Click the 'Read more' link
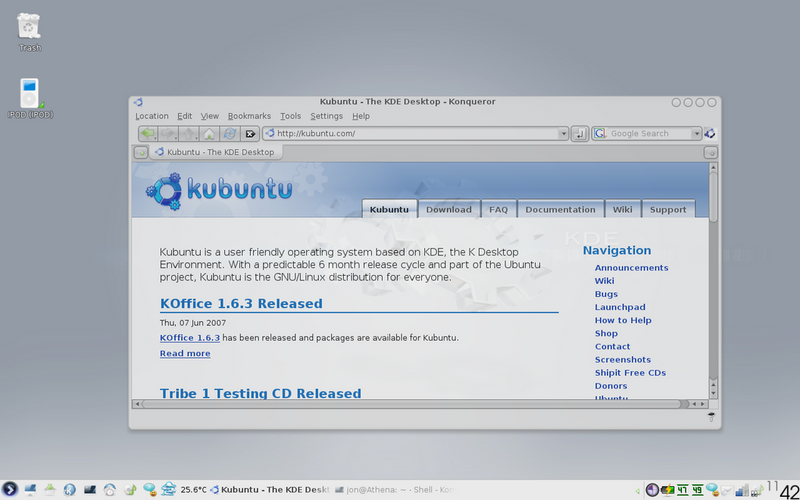This screenshot has height=500, width=800. point(185,354)
